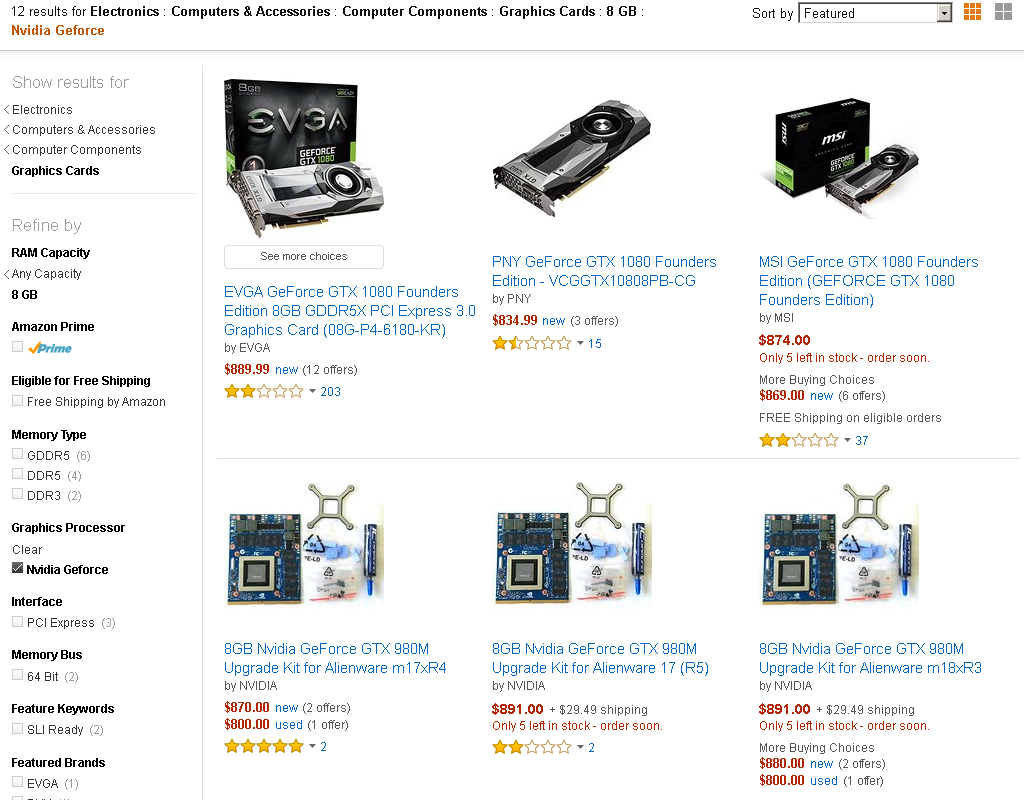Click five-star rating of Alienware m17xR4 kit

[264, 746]
